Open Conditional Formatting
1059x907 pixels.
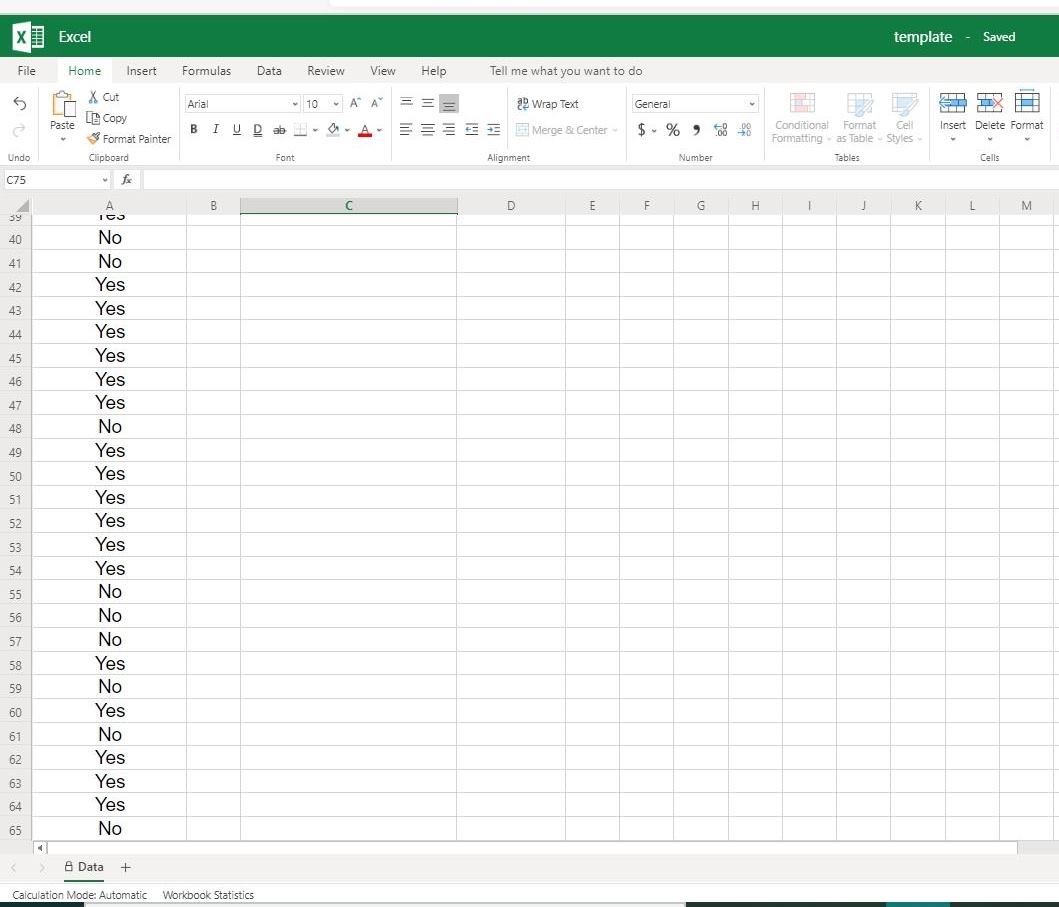801,118
